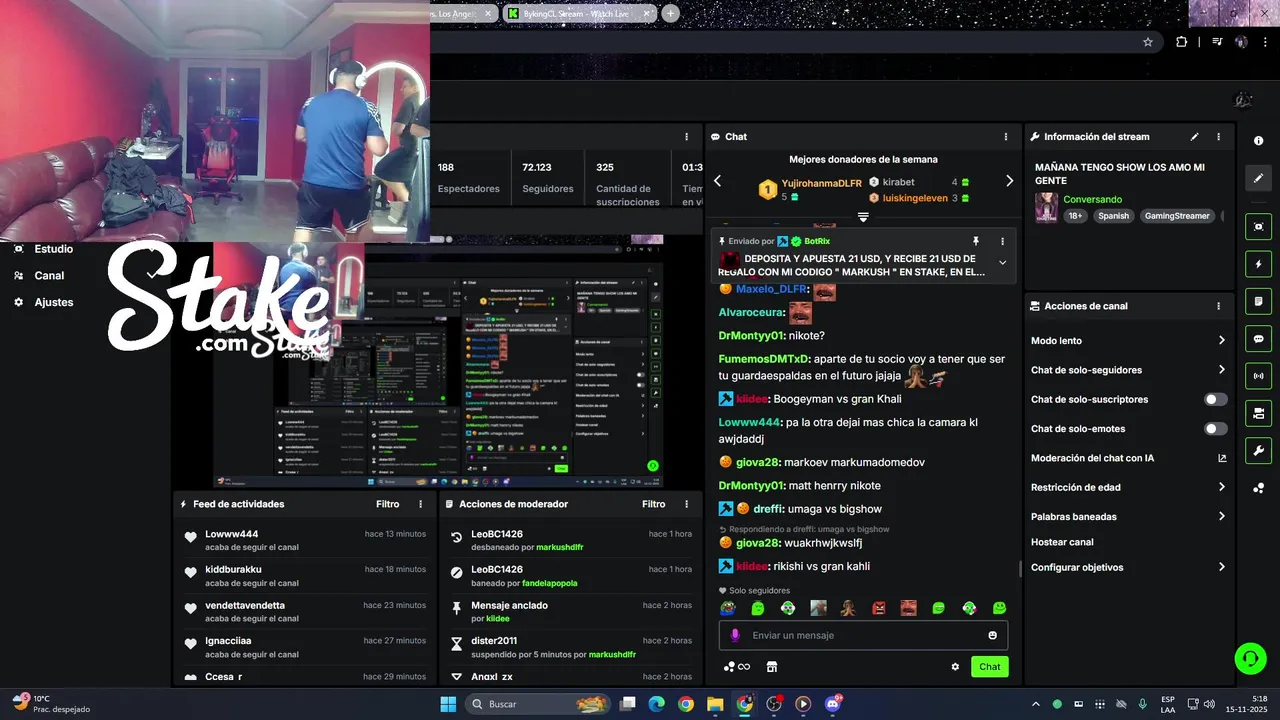Click the pencil edit icon in right sidebar
Screen dimensions: 1280x720
[1258, 178]
